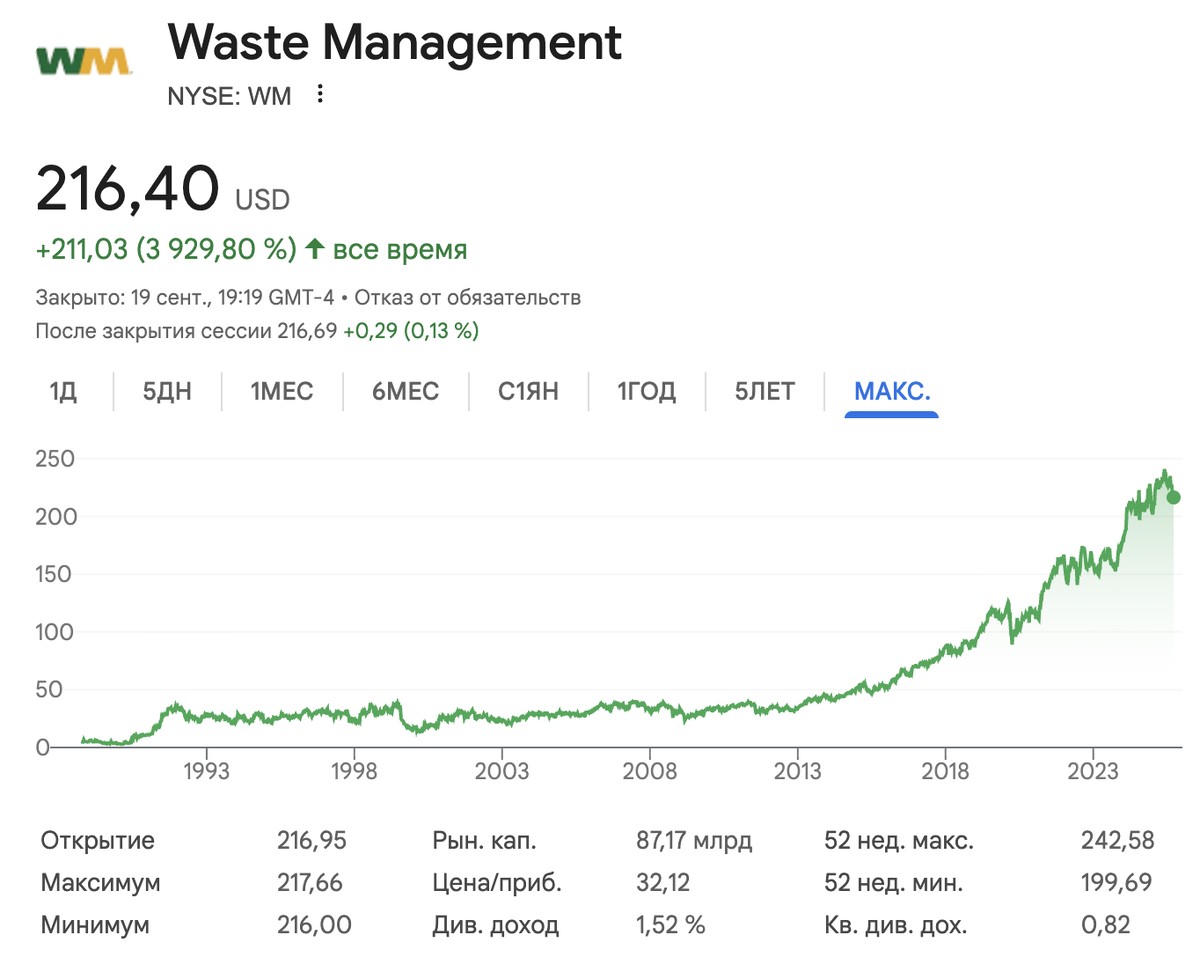
Task: Click the 2008 marker on the timeline axis
Action: point(649,772)
